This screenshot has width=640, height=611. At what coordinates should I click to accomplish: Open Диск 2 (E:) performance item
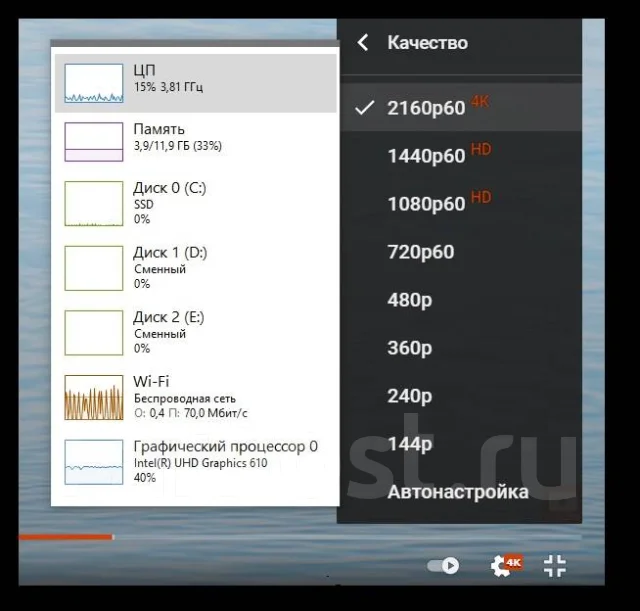(196, 332)
